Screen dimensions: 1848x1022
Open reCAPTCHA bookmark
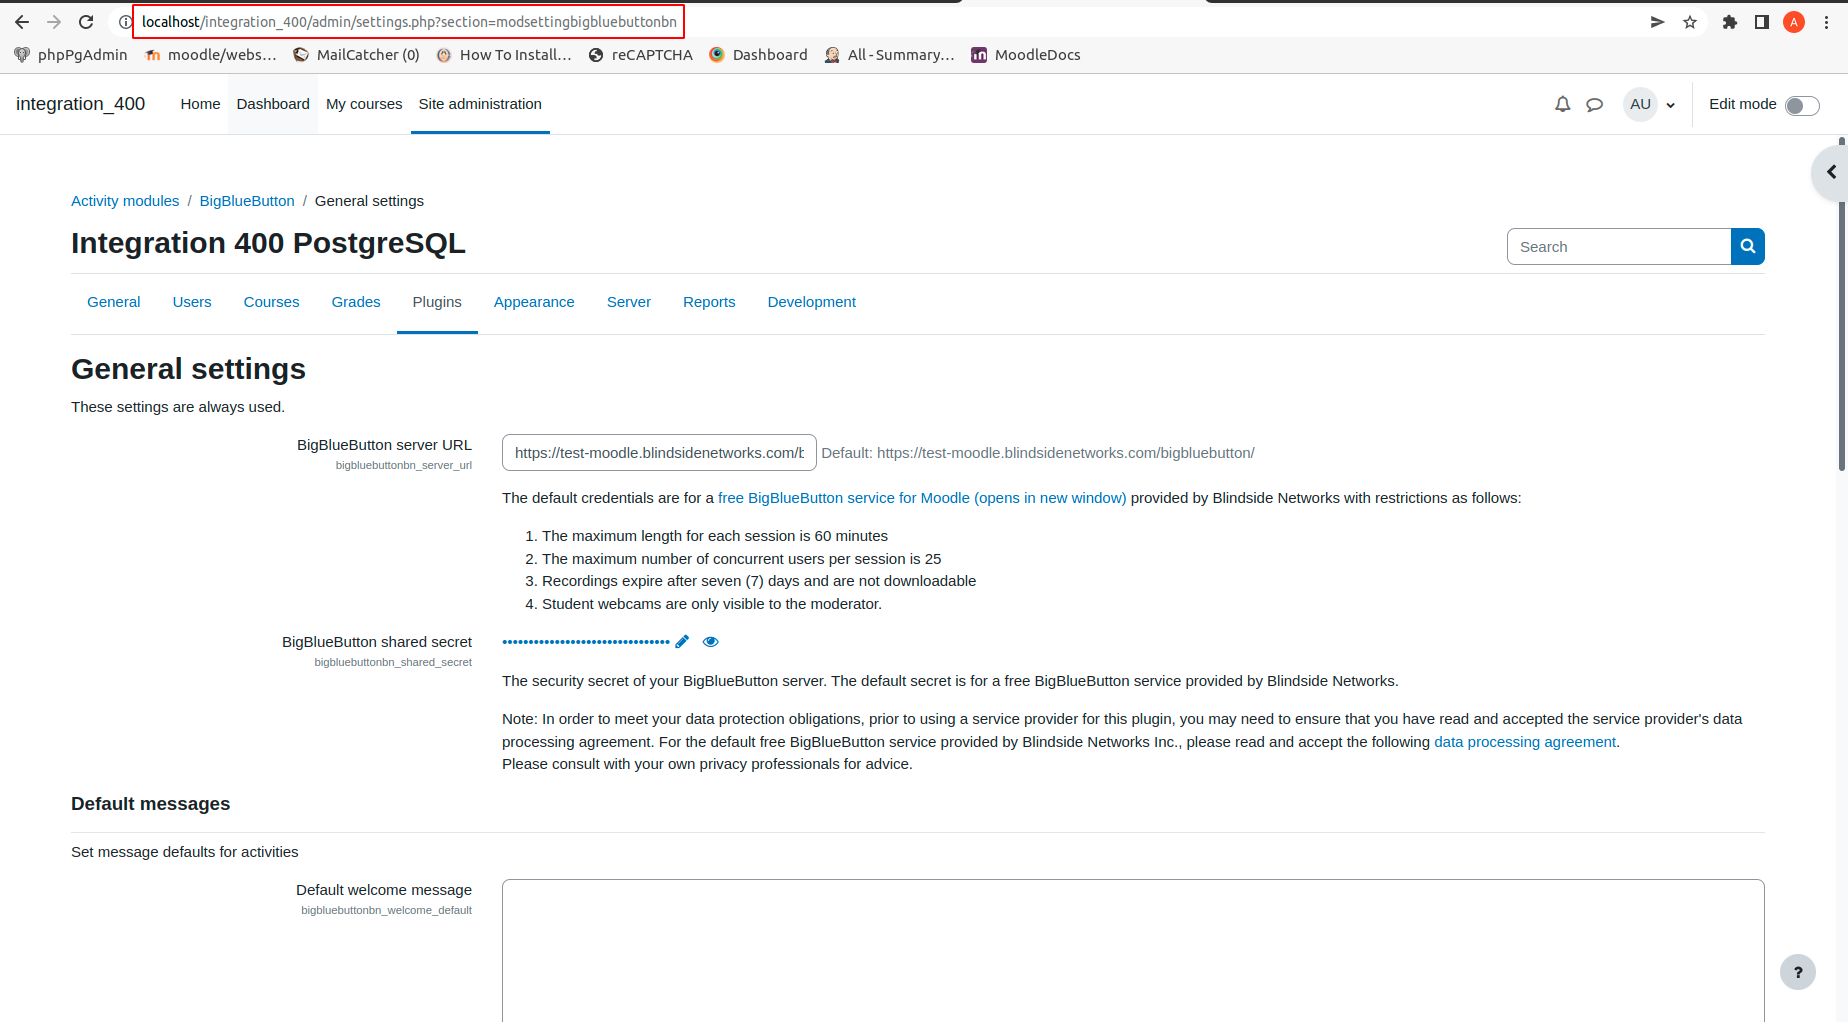(x=641, y=55)
